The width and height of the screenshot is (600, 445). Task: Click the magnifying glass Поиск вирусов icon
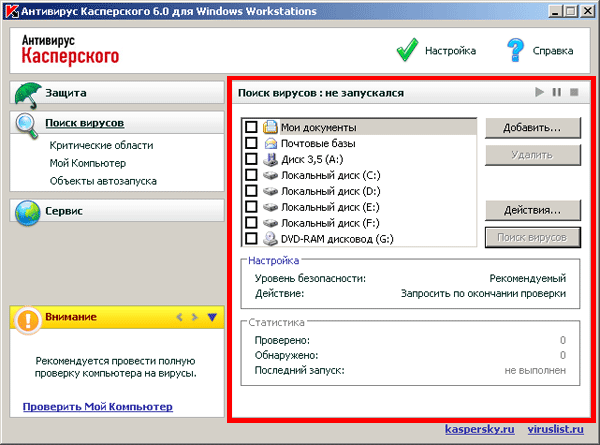(x=27, y=126)
